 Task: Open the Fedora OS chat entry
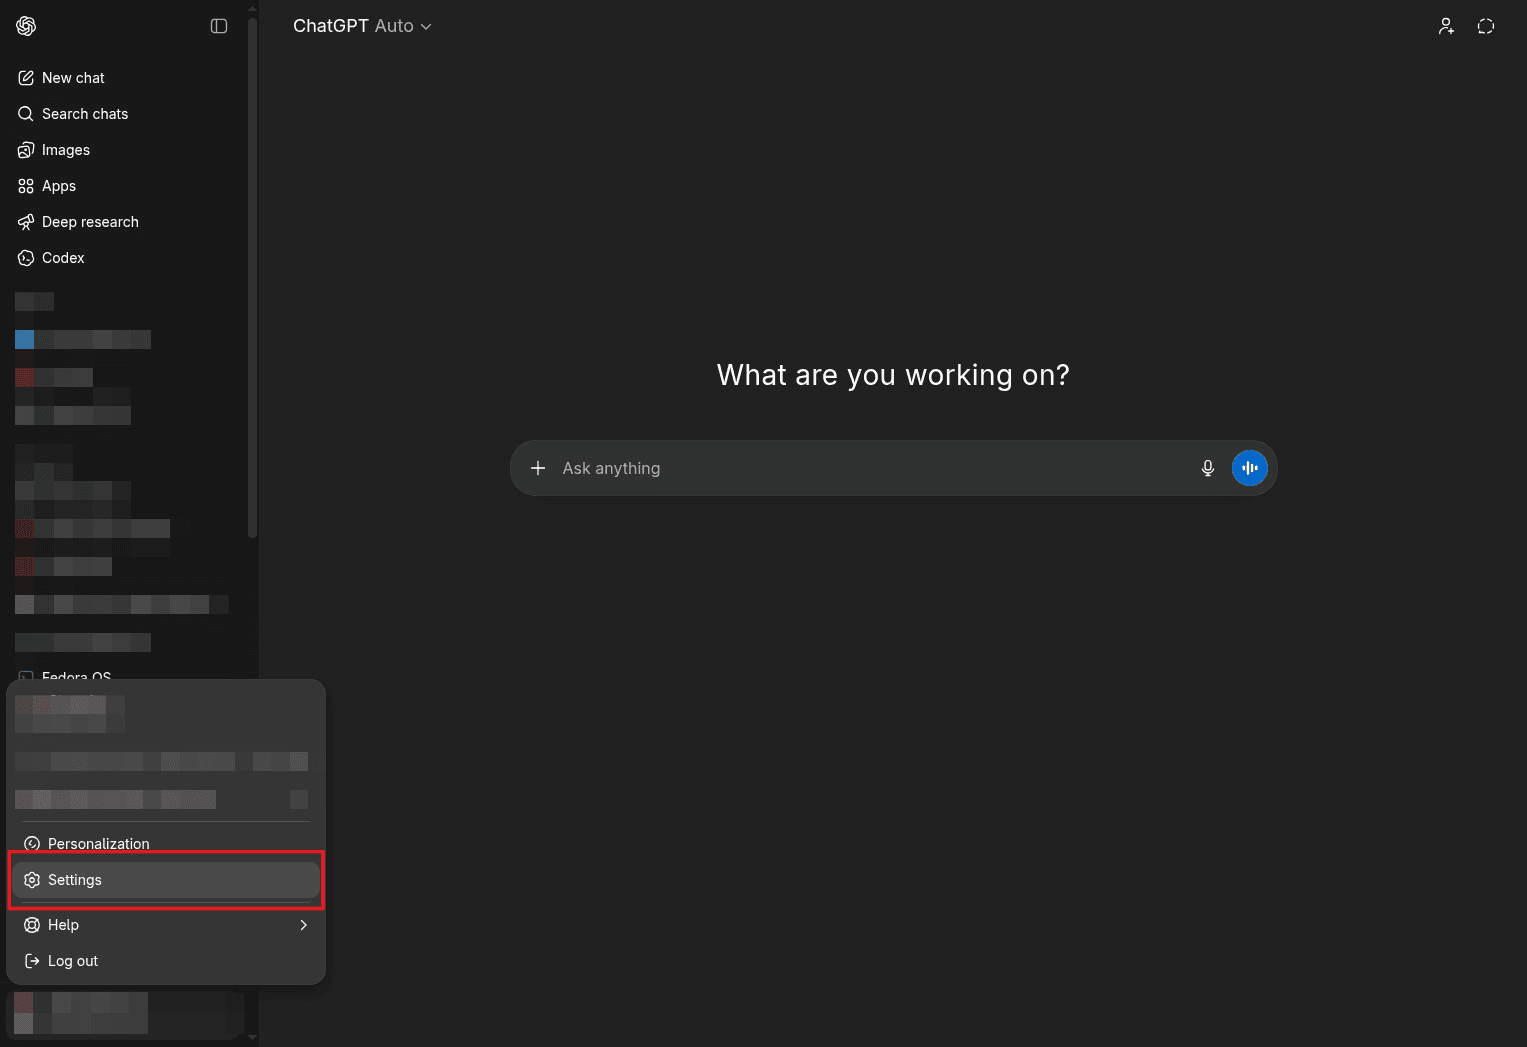point(77,676)
